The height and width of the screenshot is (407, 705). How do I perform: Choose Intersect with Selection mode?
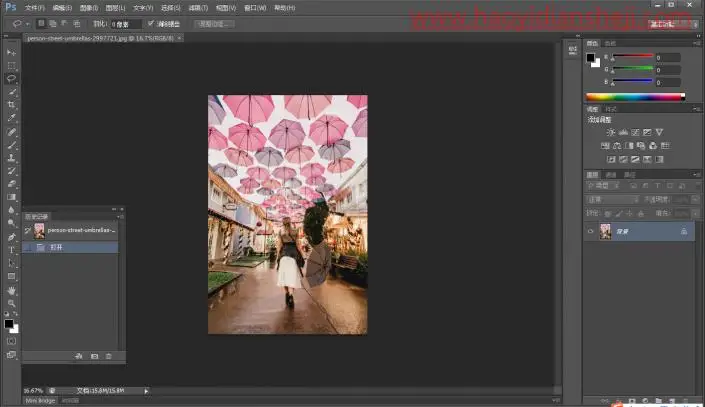pos(76,23)
